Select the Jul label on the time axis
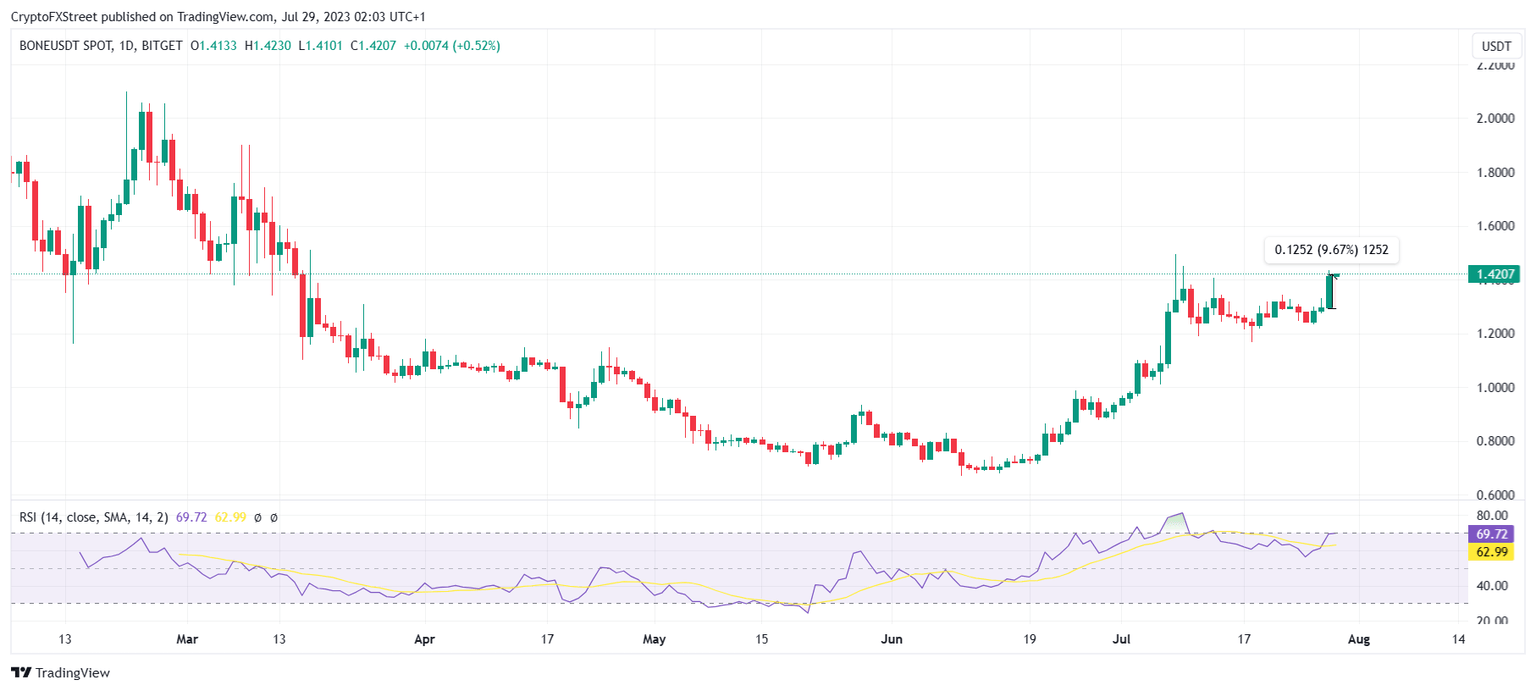 (x=1122, y=639)
